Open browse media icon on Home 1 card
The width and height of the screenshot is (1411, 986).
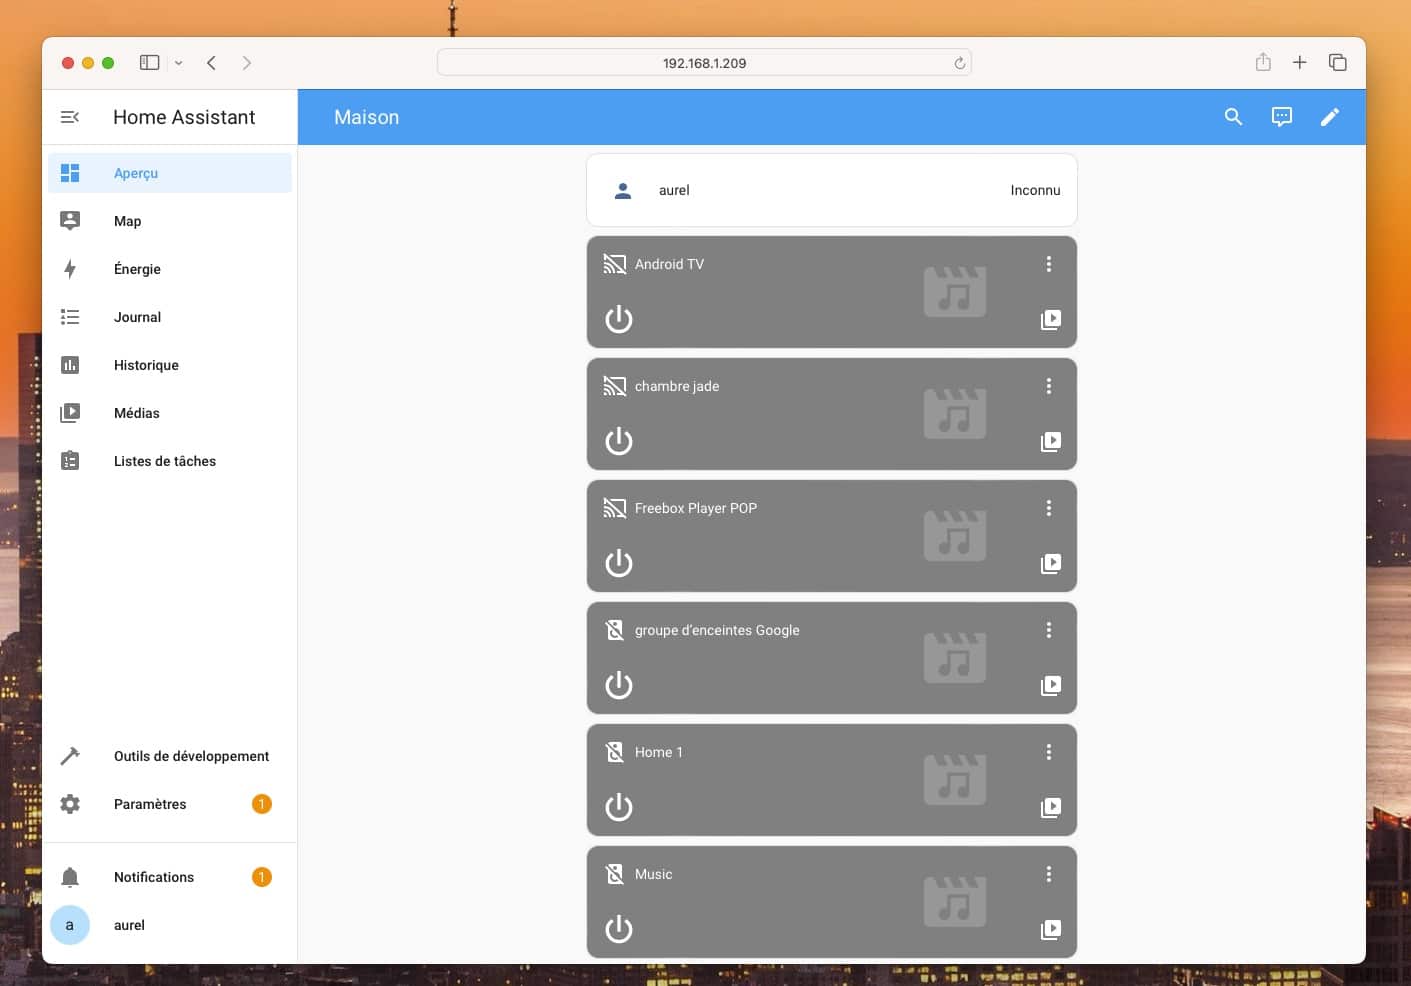click(x=1050, y=808)
